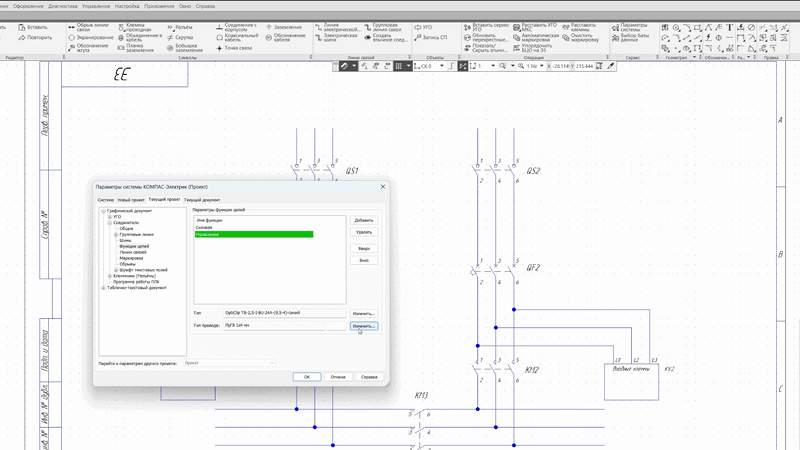Expand Таблично-текстовый документ node
Viewport: 800px width, 450px height.
point(103,288)
